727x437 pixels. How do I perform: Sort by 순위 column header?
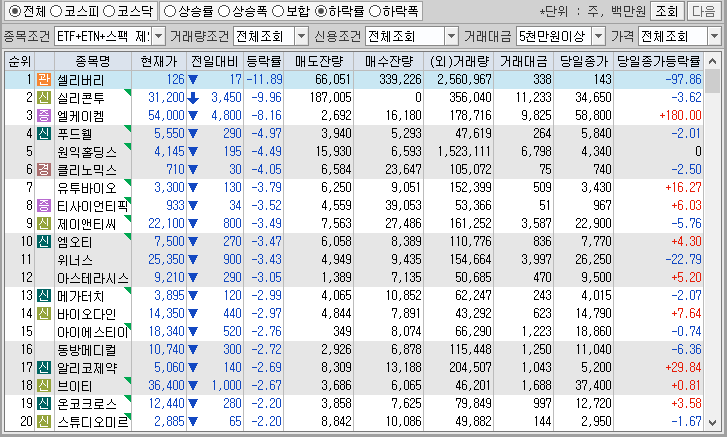[20, 61]
